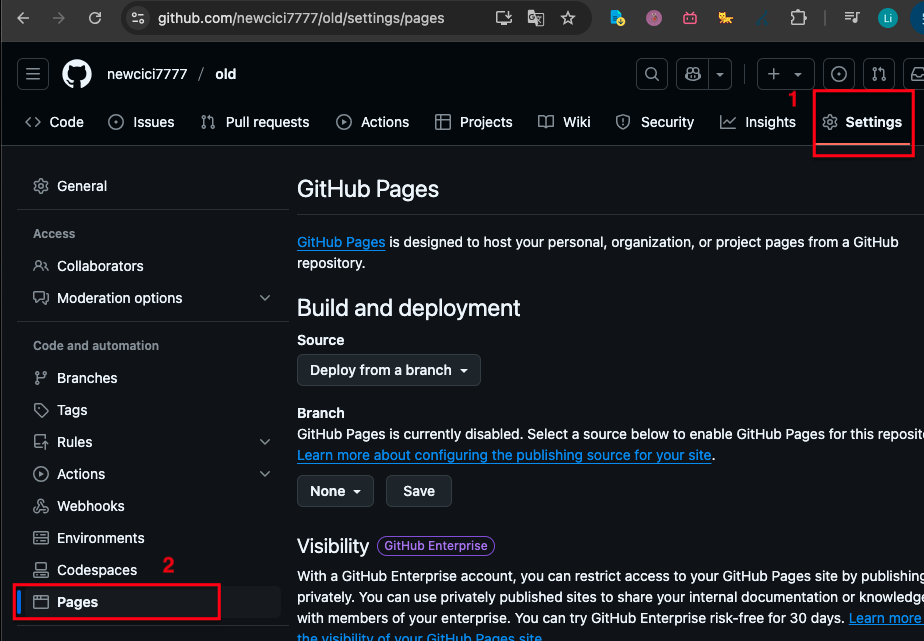Viewport: 924px width, 641px height.
Task: View your pull requests via header icon
Action: pyautogui.click(x=879, y=74)
